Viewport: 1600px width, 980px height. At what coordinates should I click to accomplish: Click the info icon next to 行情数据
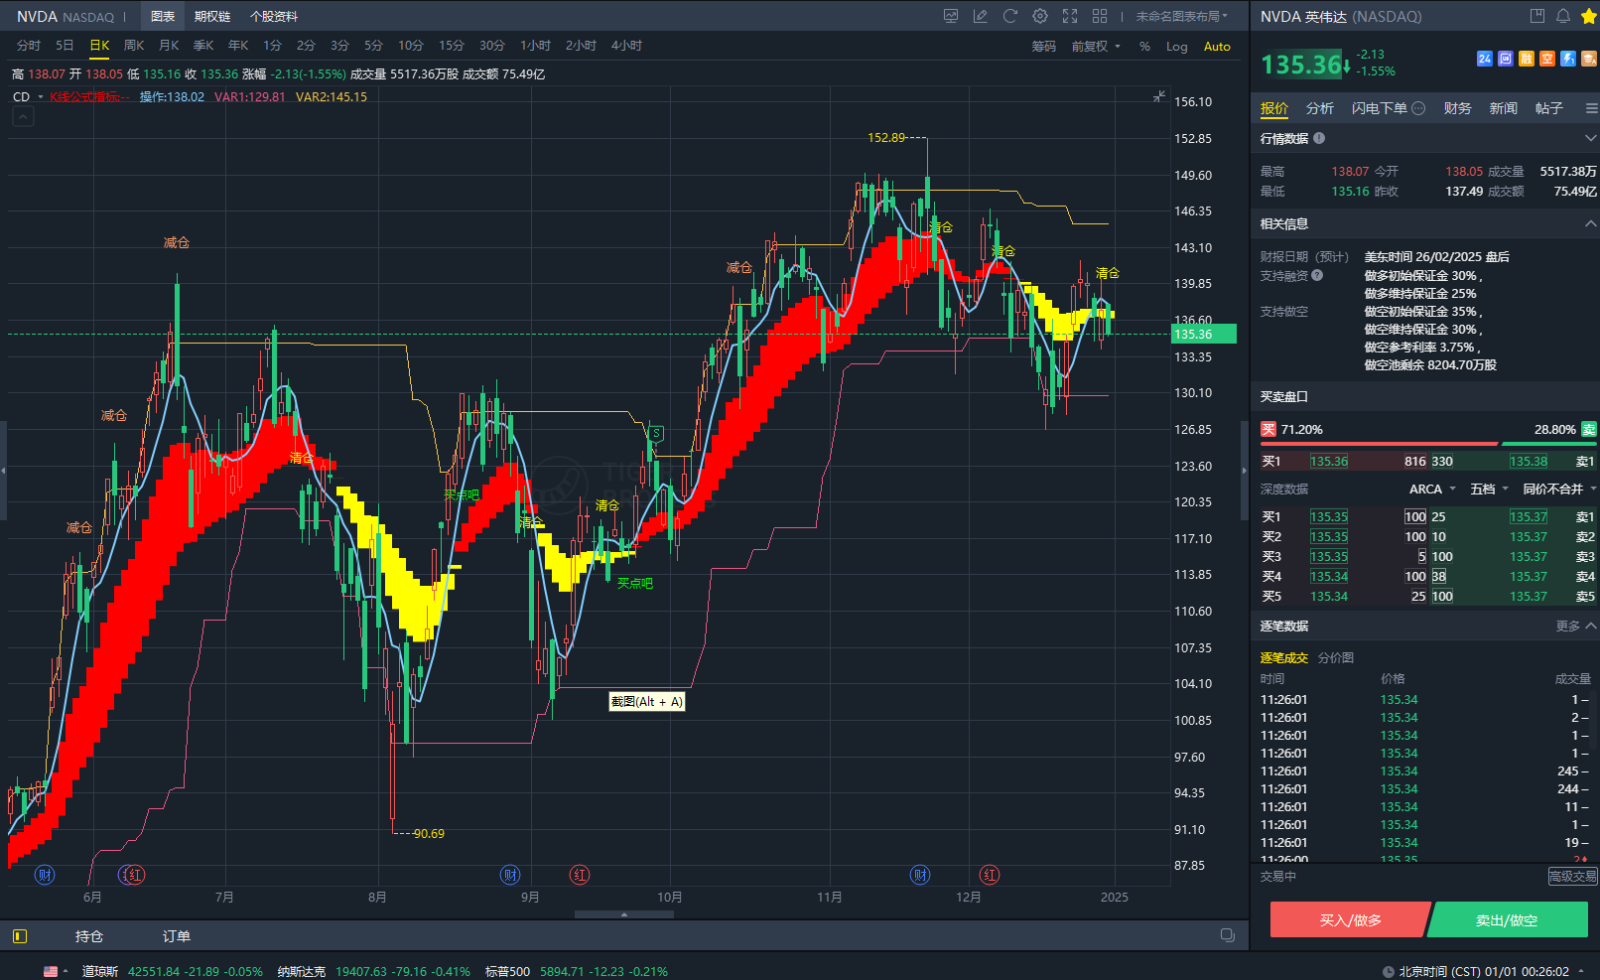(x=1319, y=138)
